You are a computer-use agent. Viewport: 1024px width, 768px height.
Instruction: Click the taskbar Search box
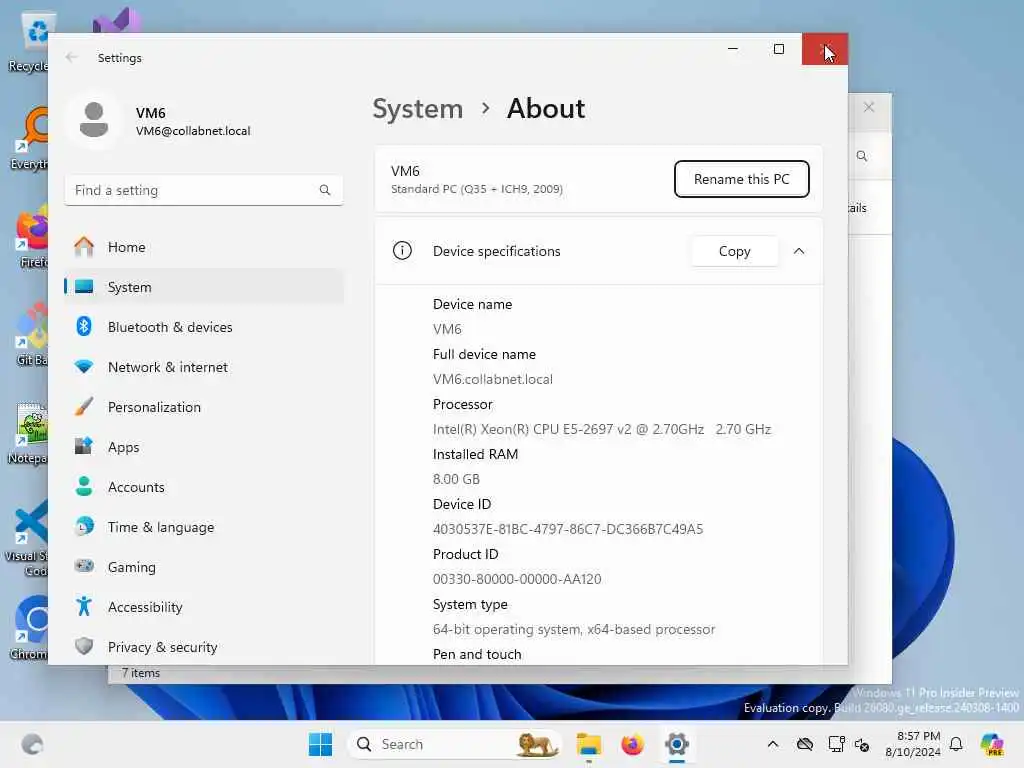[455, 744]
